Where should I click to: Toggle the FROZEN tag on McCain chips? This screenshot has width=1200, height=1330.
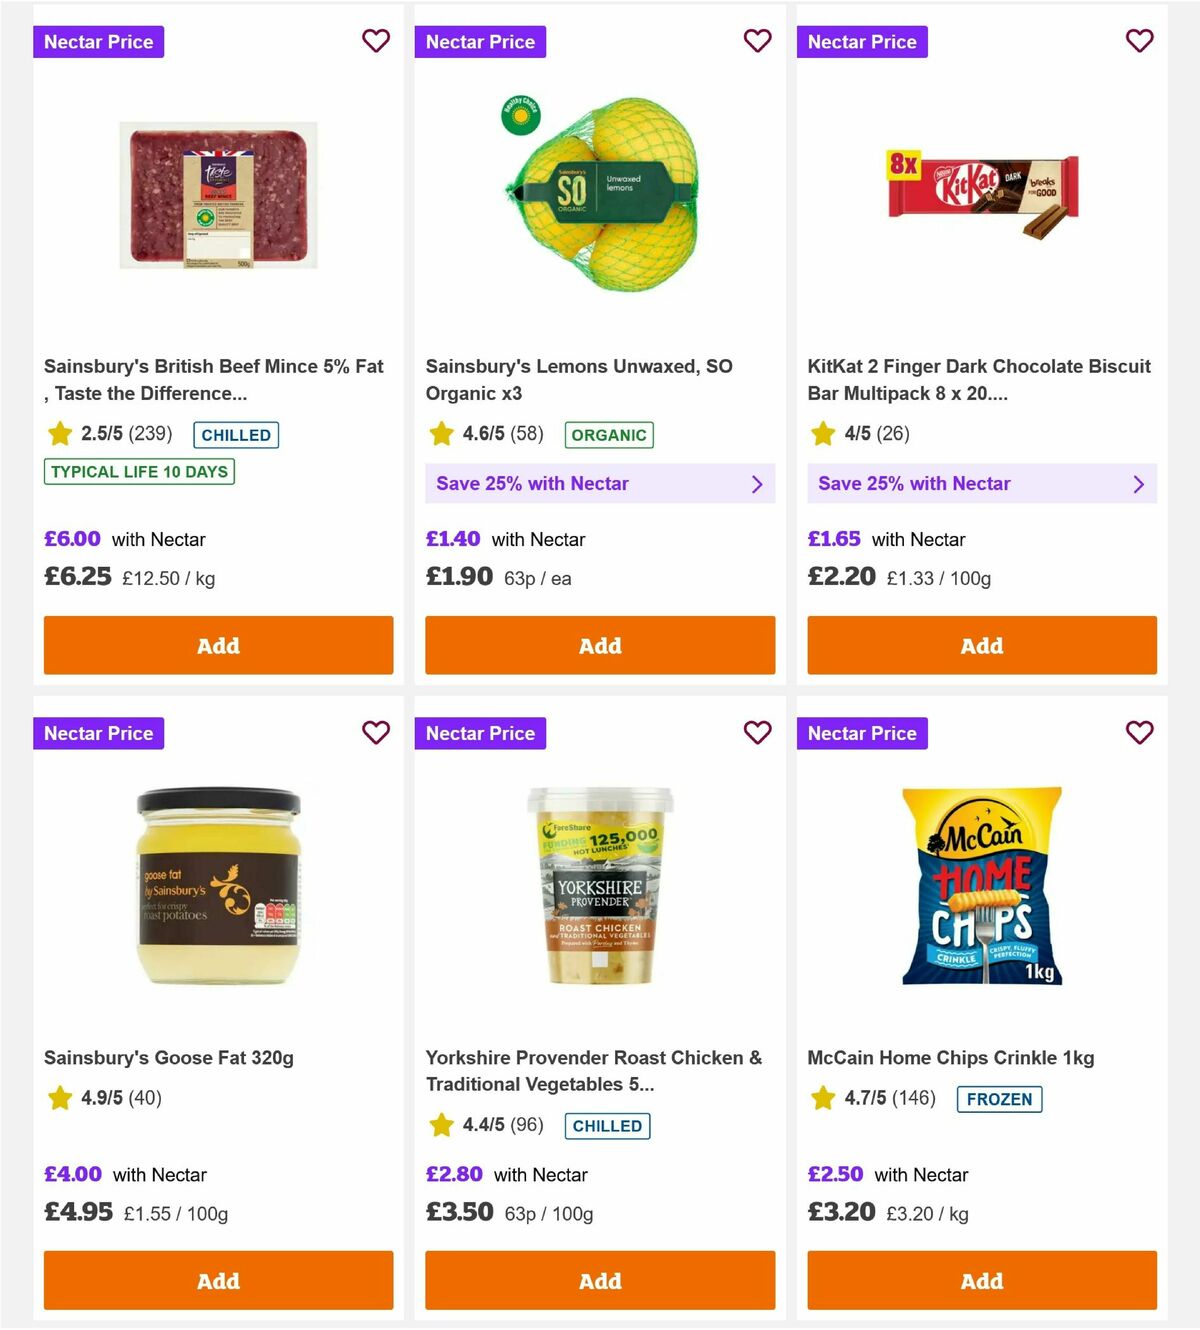point(1000,1099)
